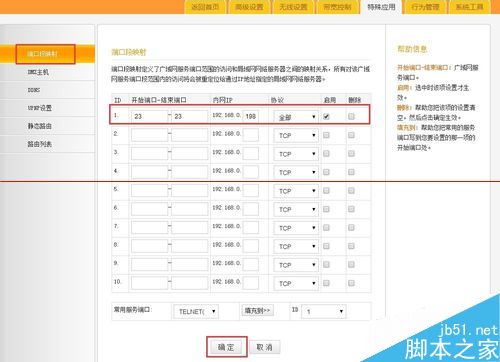
Task: Click the end port field in row 1
Action: tap(189, 116)
